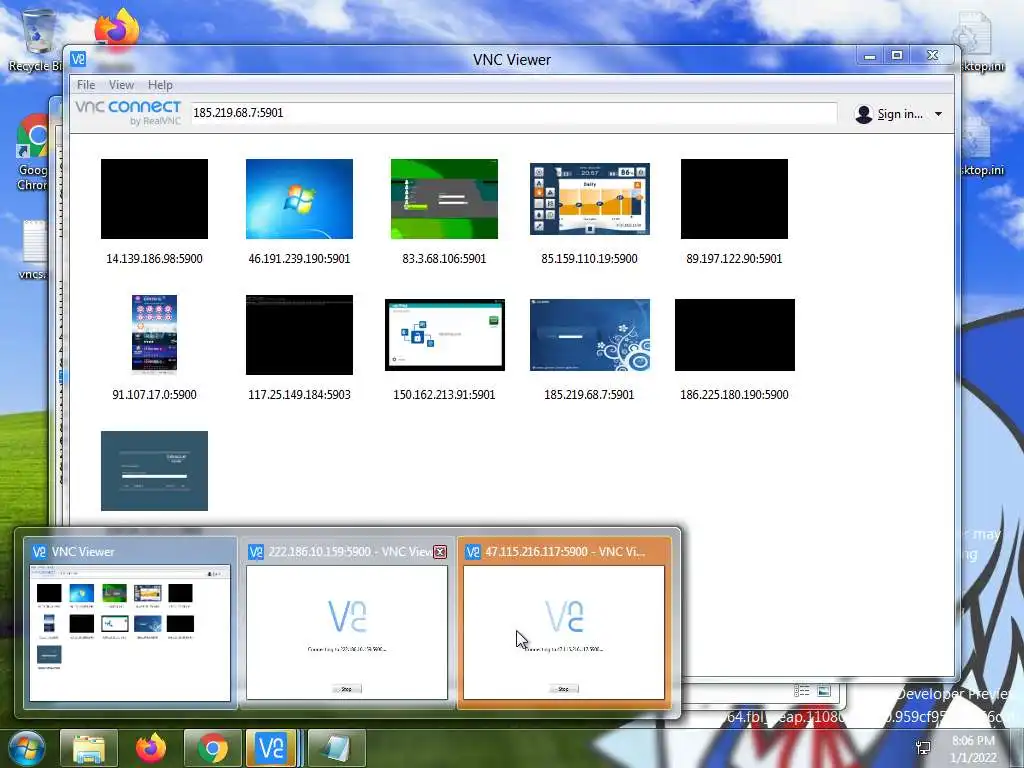Switch to the 222.186.10.159:5900 taskbar preview

pos(347,622)
